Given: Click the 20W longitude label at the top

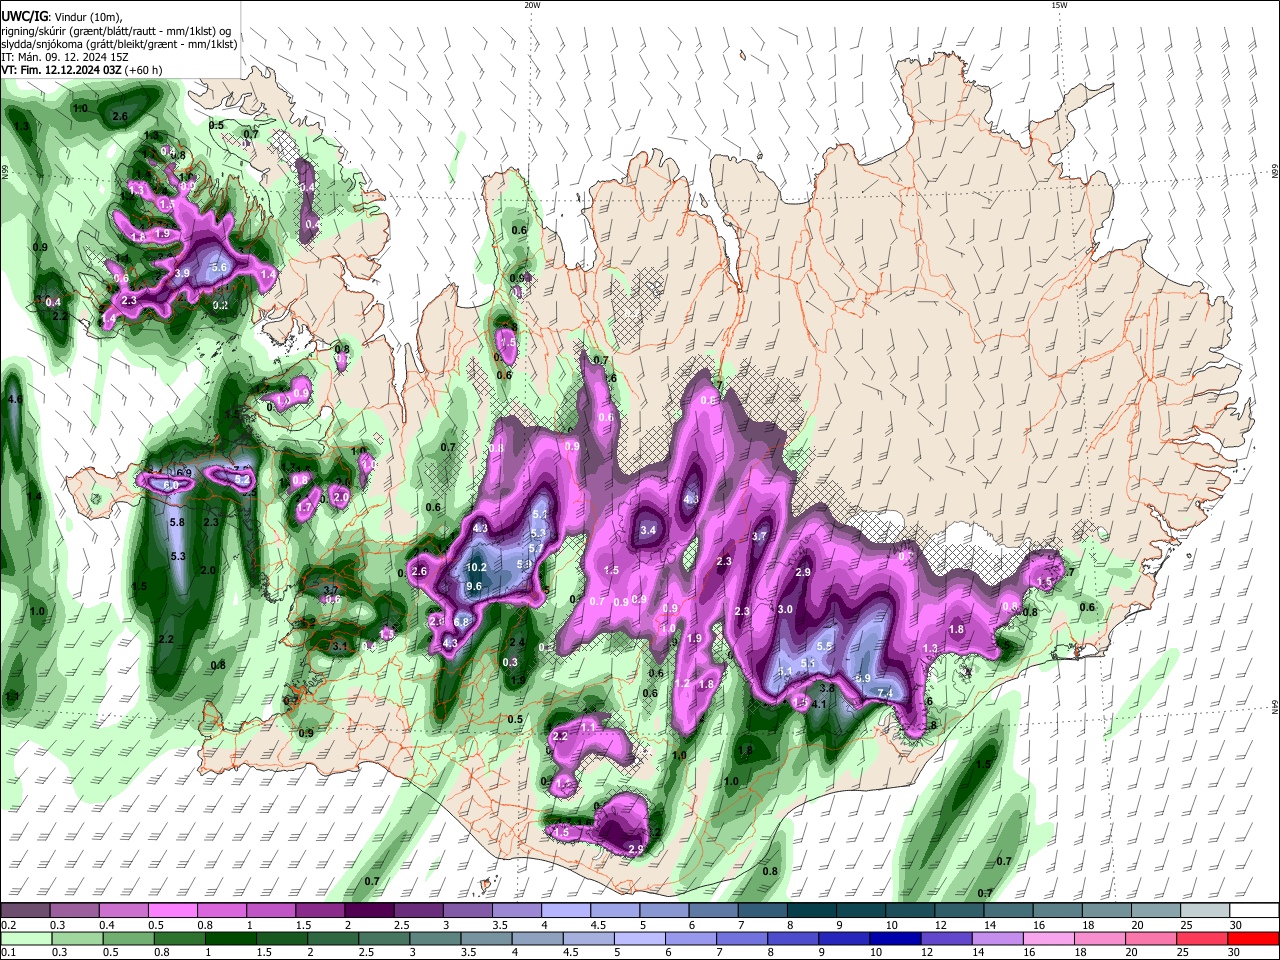Looking at the screenshot, I should coord(532,5).
